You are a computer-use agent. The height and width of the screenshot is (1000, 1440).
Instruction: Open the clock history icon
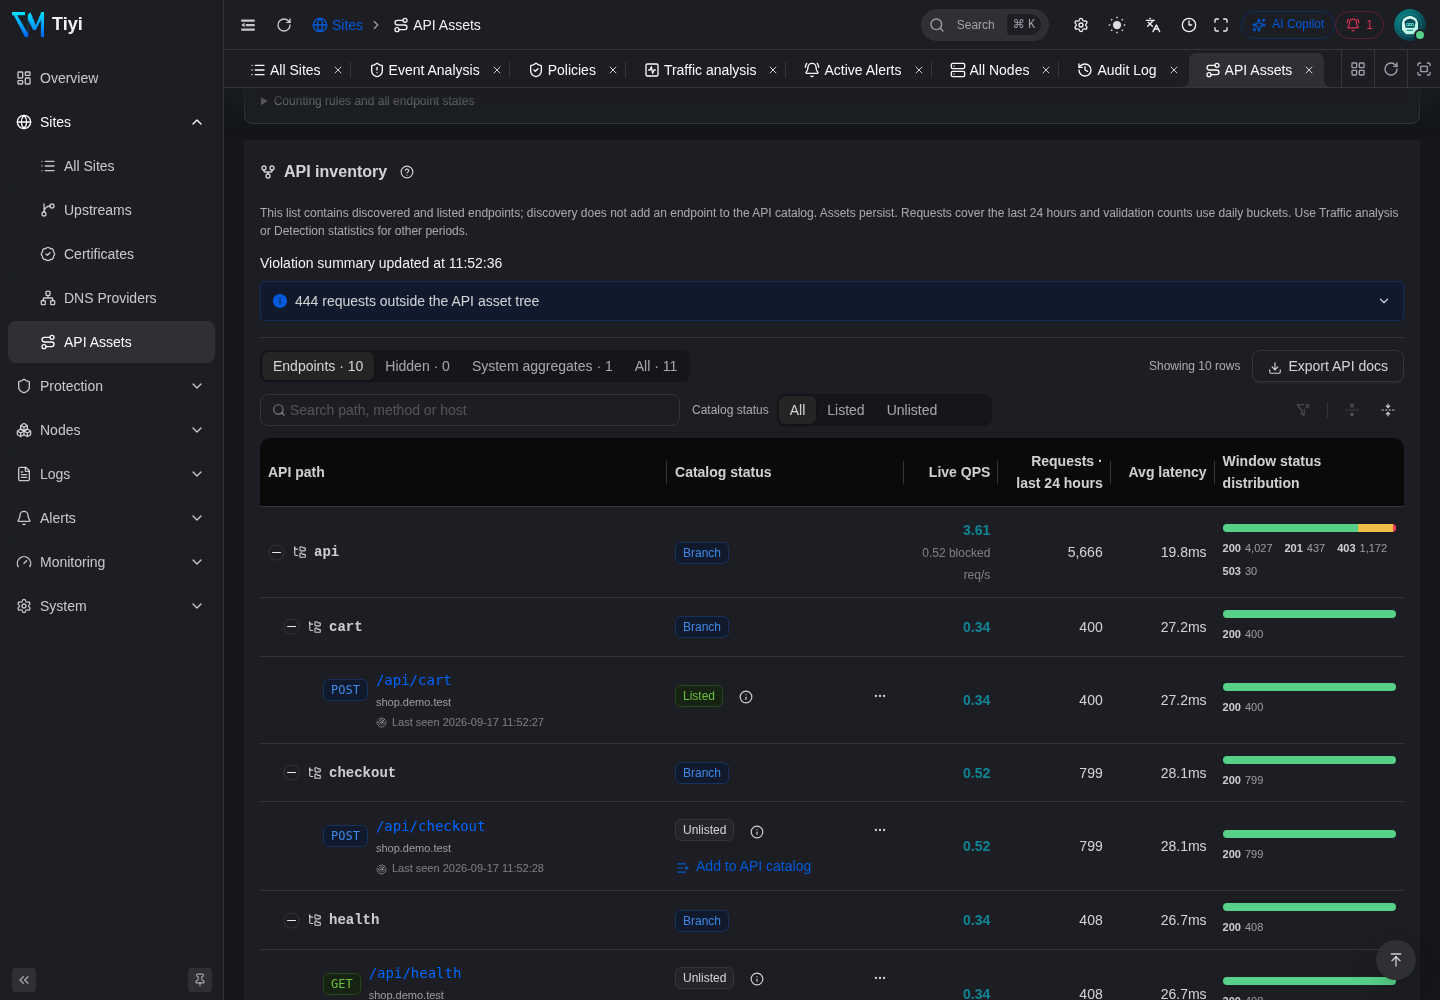1189,25
